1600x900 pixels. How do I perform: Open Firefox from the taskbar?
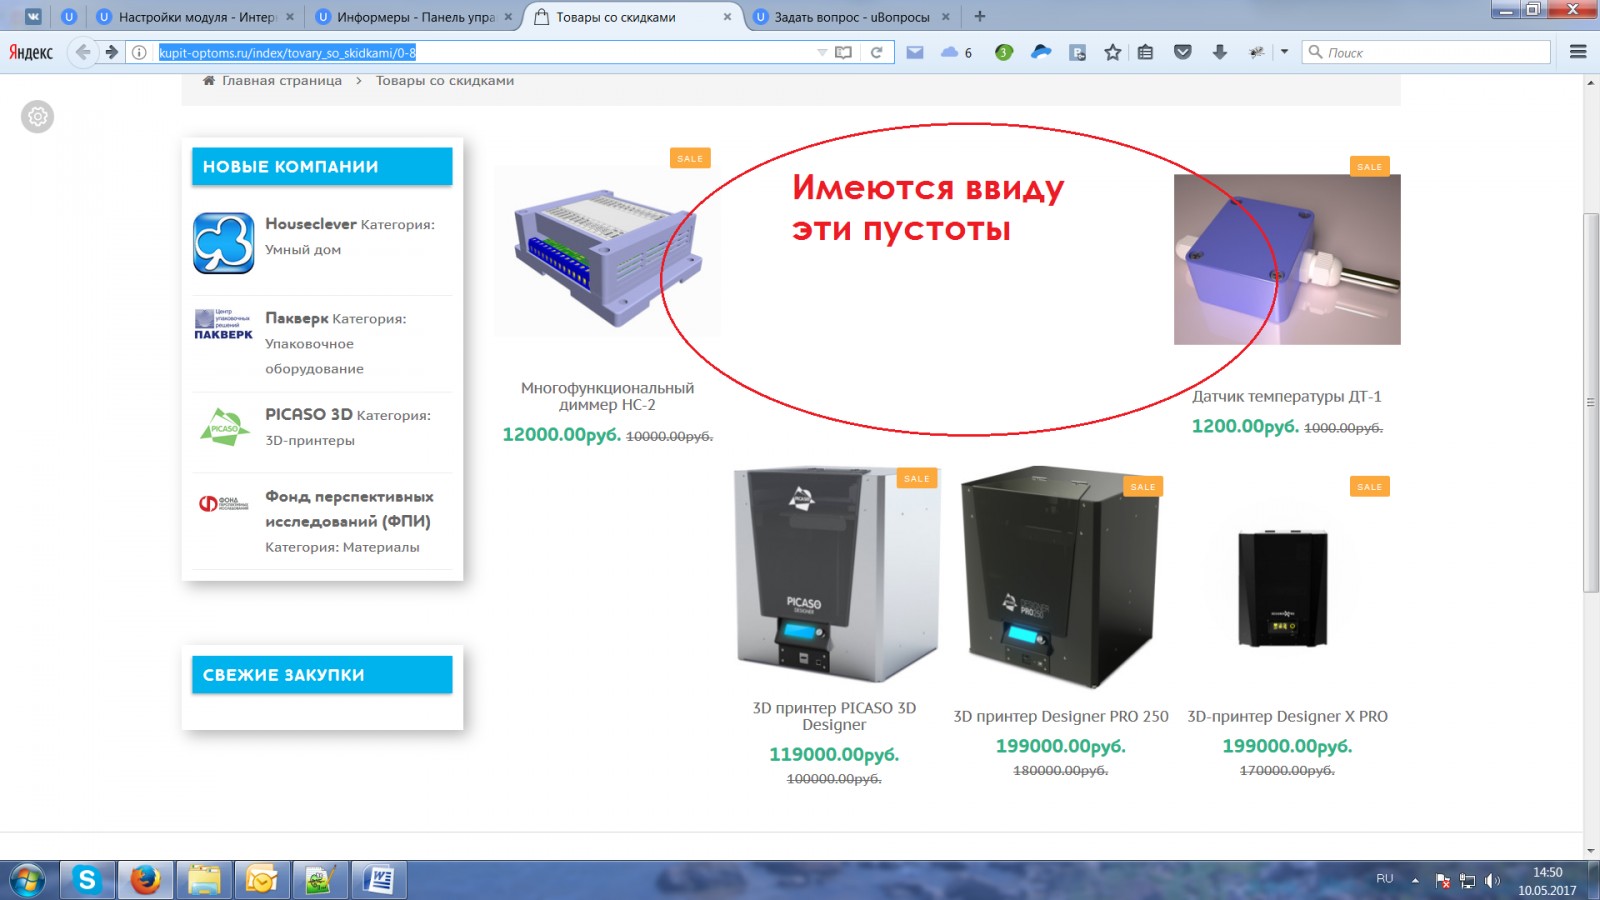145,880
